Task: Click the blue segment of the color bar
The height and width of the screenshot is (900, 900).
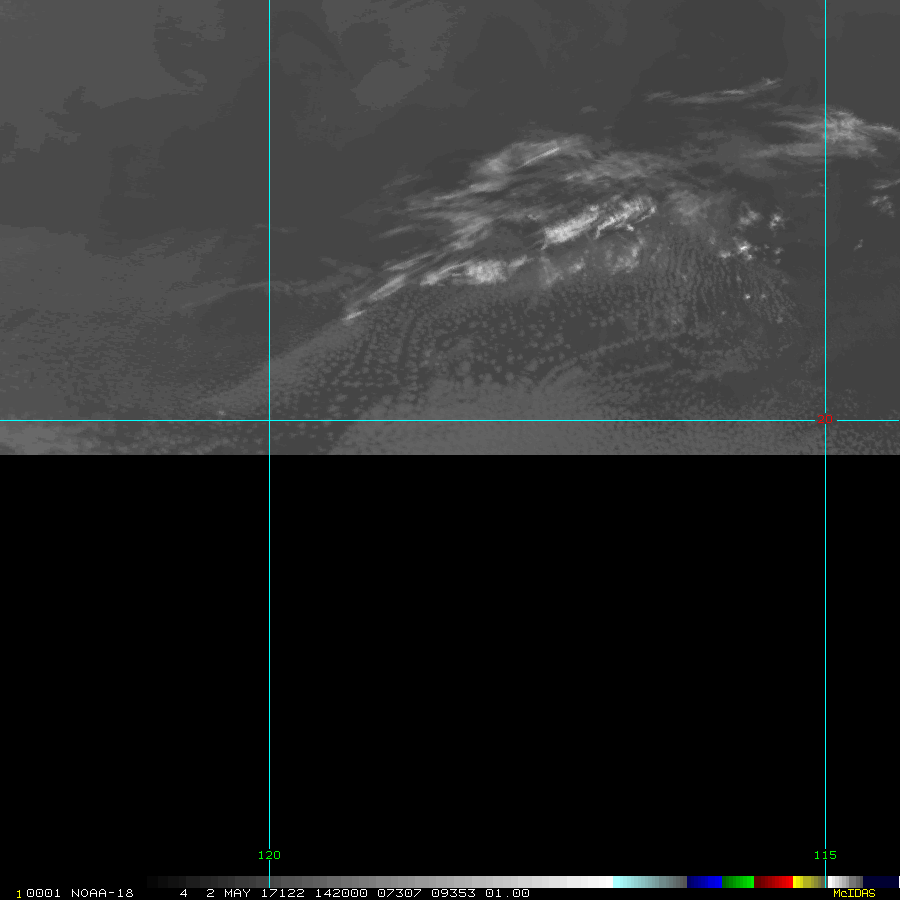Action: 704,882
